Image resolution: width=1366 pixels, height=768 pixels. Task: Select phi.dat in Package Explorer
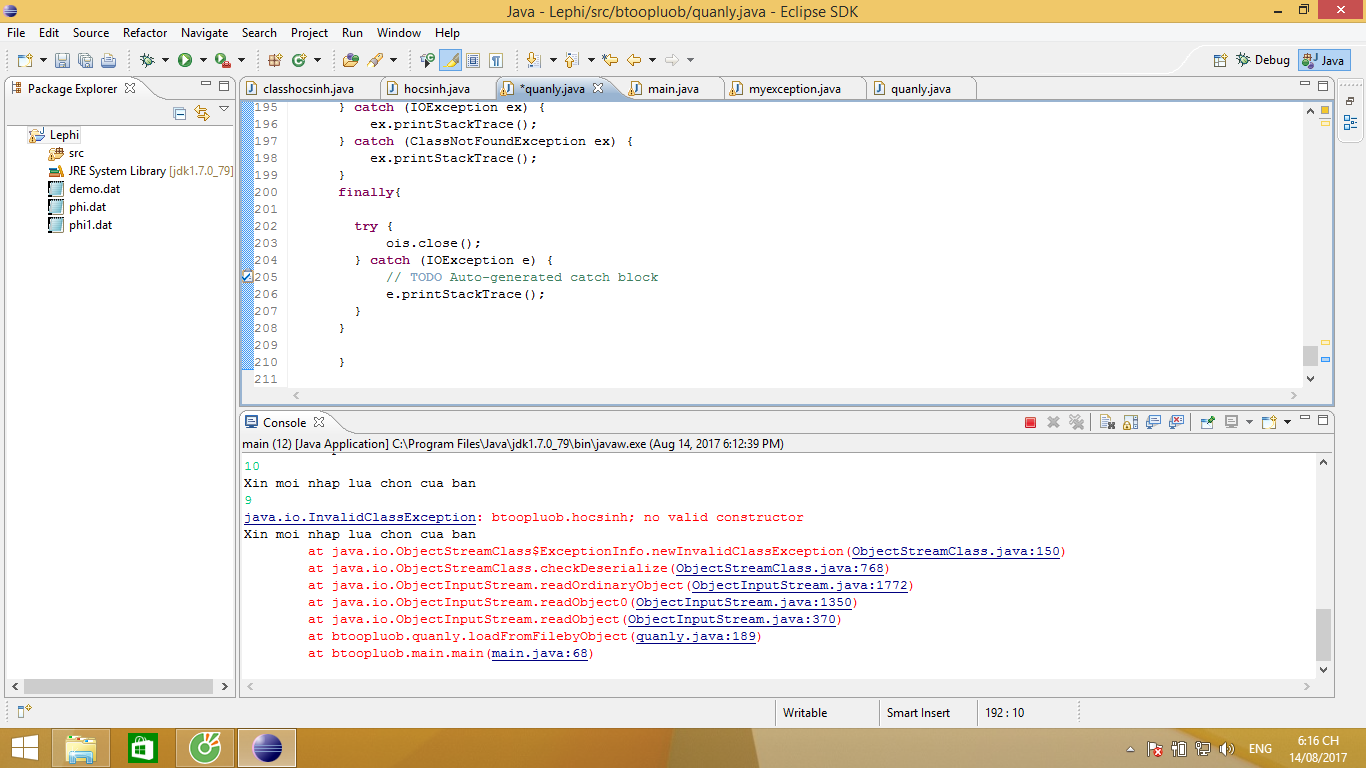click(x=87, y=207)
